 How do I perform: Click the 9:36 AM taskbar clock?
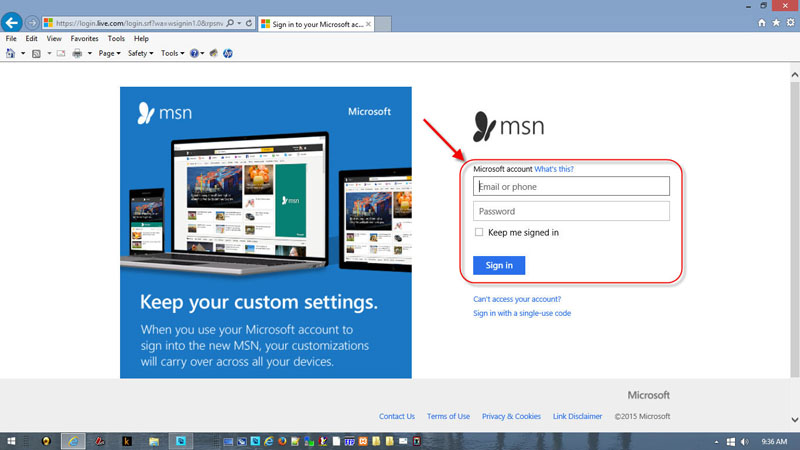[774, 441]
